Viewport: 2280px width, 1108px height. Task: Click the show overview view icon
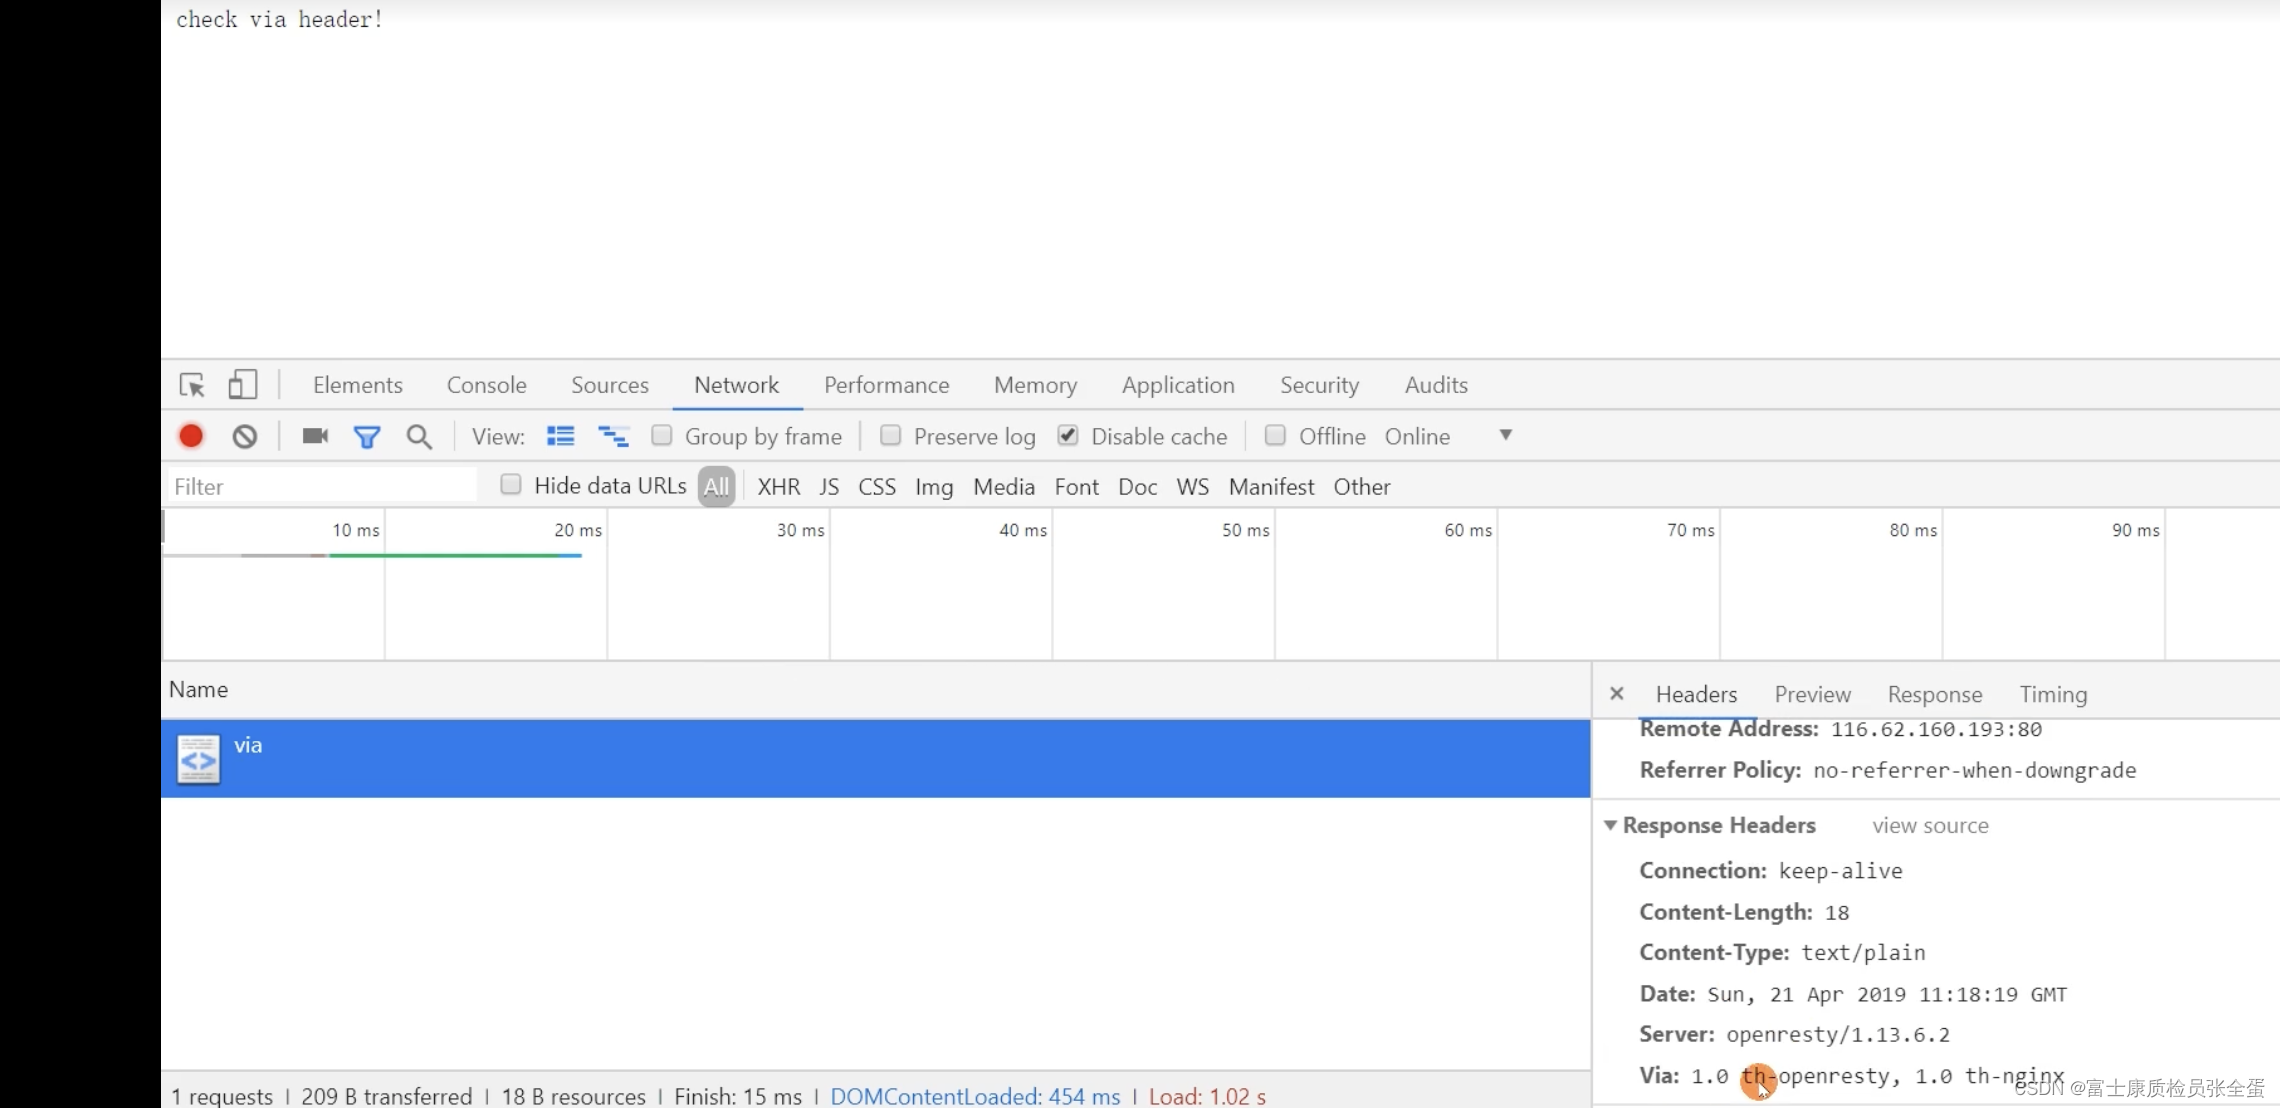tap(613, 436)
